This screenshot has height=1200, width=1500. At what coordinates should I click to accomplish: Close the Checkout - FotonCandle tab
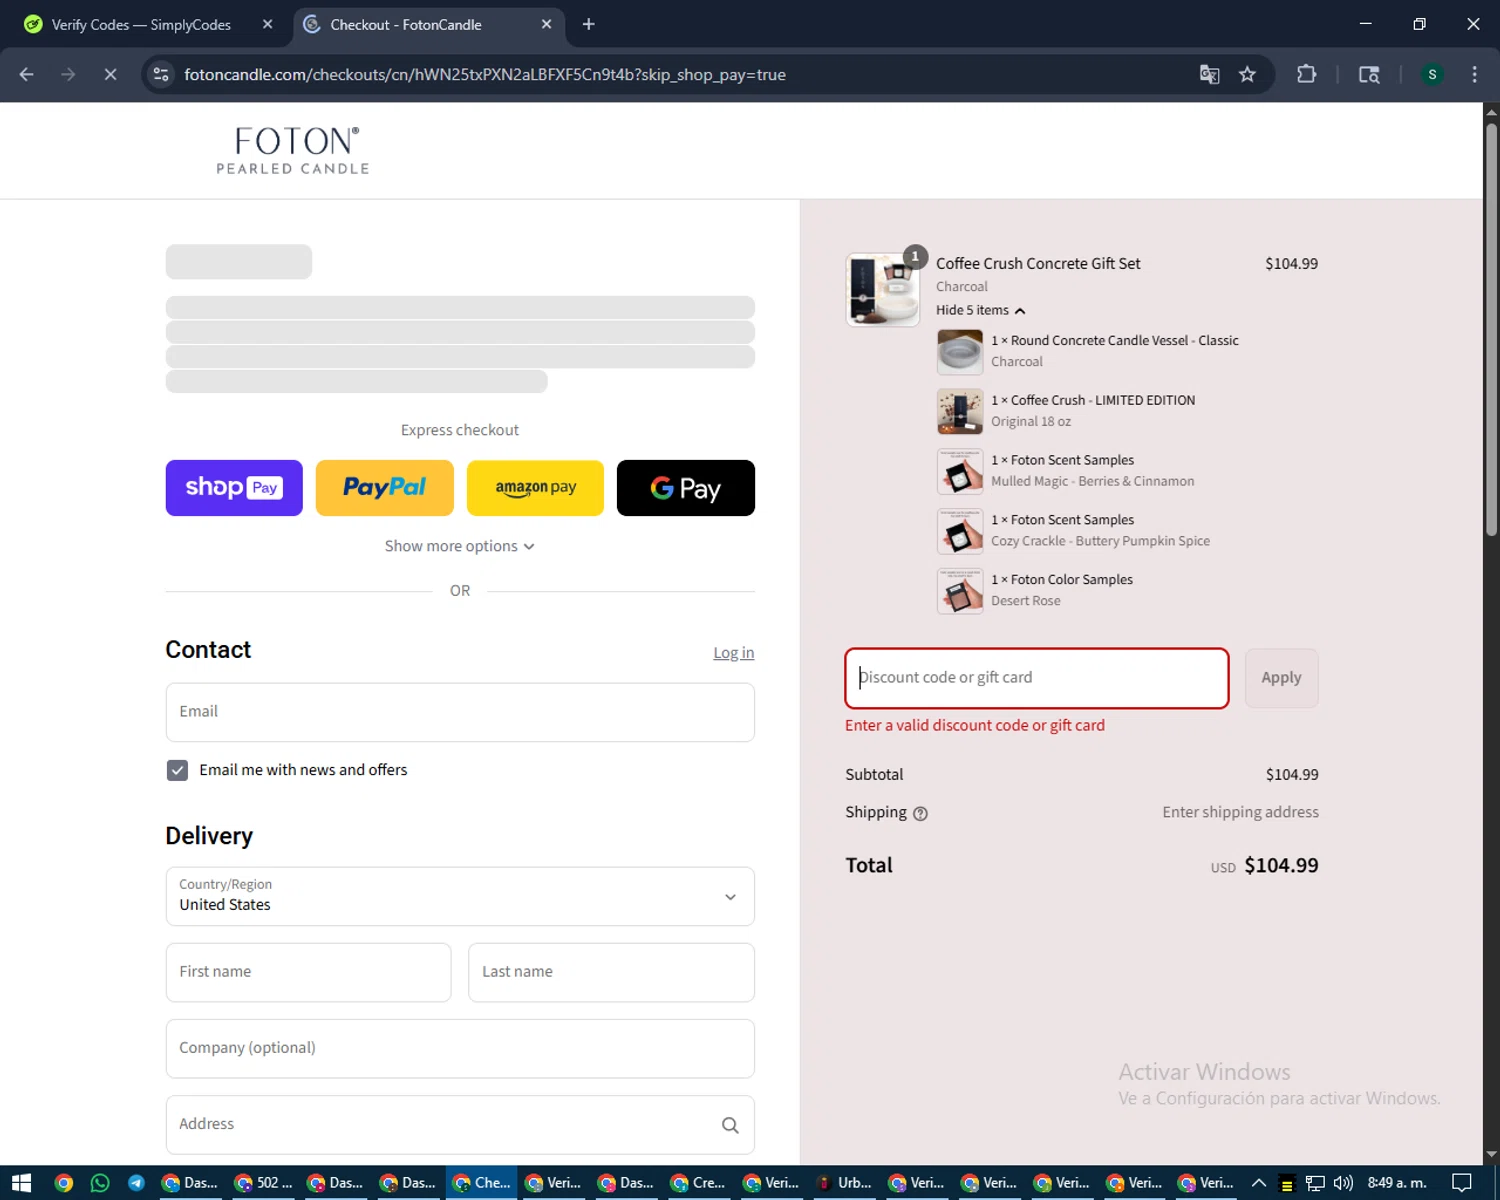[x=546, y=24]
